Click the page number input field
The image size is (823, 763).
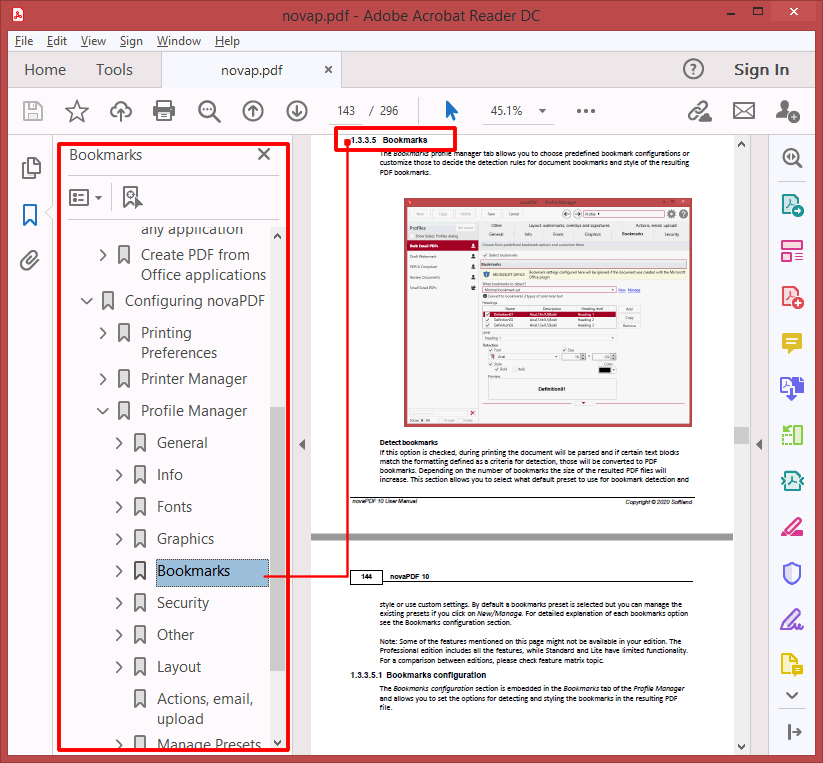click(x=347, y=111)
